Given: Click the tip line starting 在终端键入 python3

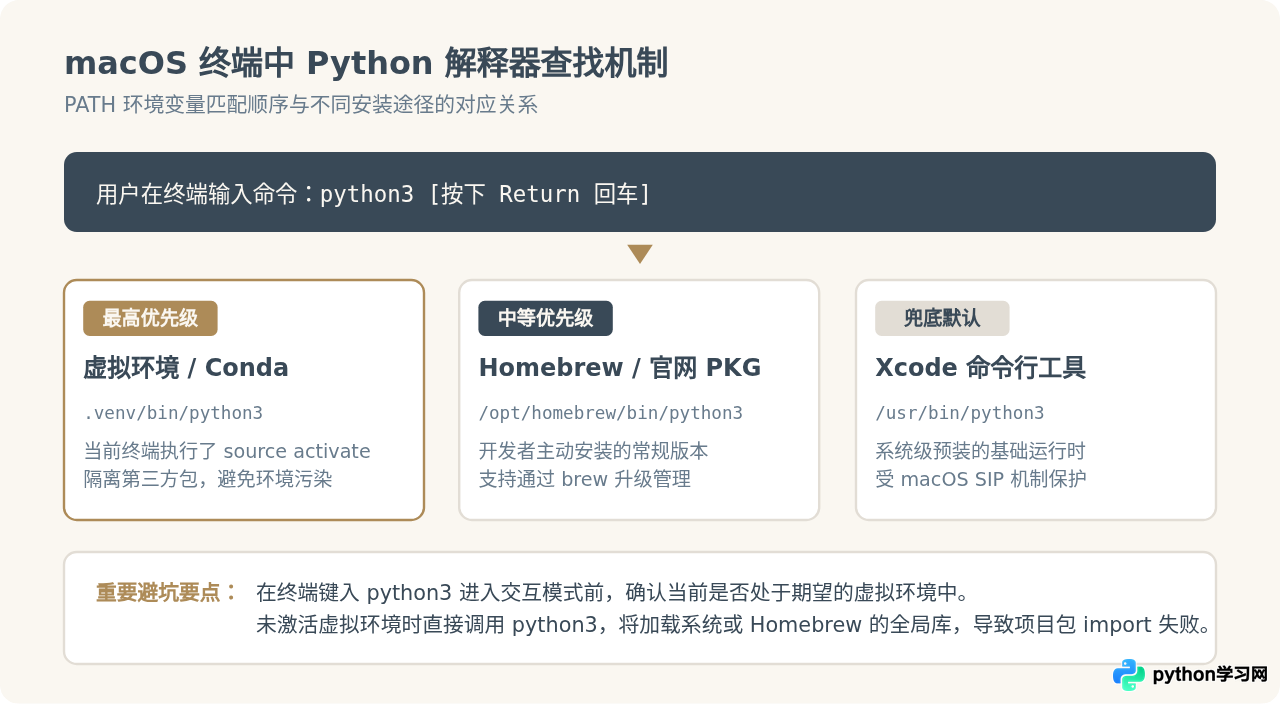Looking at the screenshot, I should coord(613,592).
